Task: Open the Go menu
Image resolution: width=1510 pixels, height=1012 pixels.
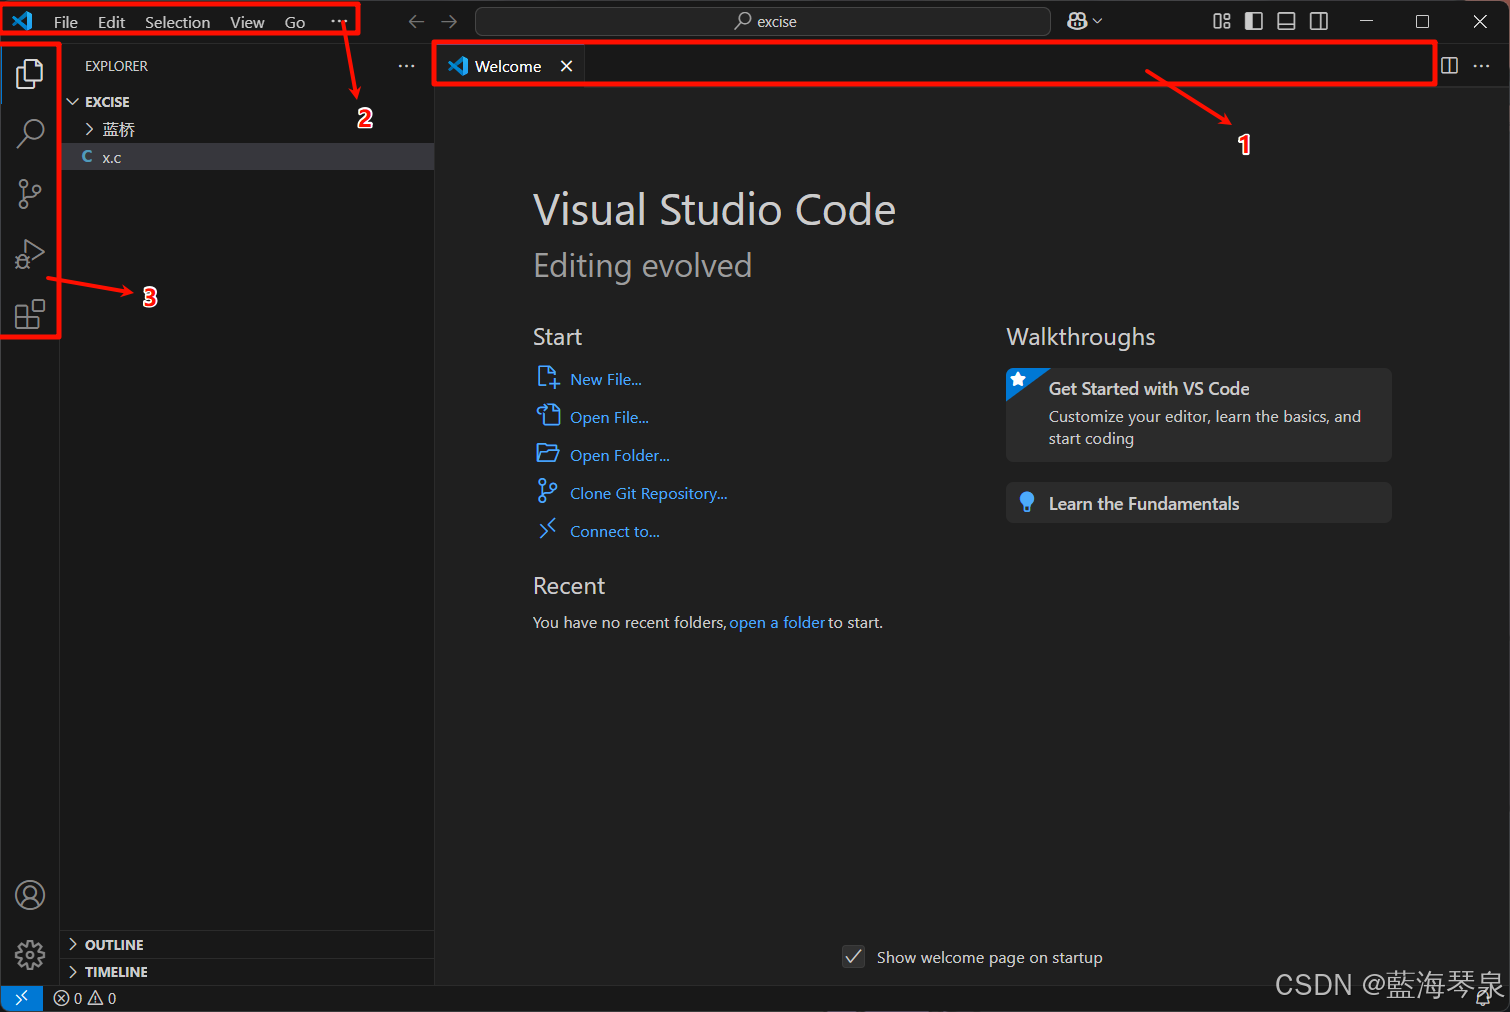Action: click(x=295, y=22)
